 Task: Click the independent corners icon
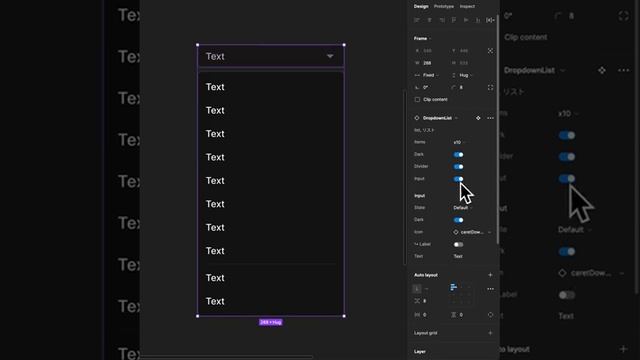490,88
